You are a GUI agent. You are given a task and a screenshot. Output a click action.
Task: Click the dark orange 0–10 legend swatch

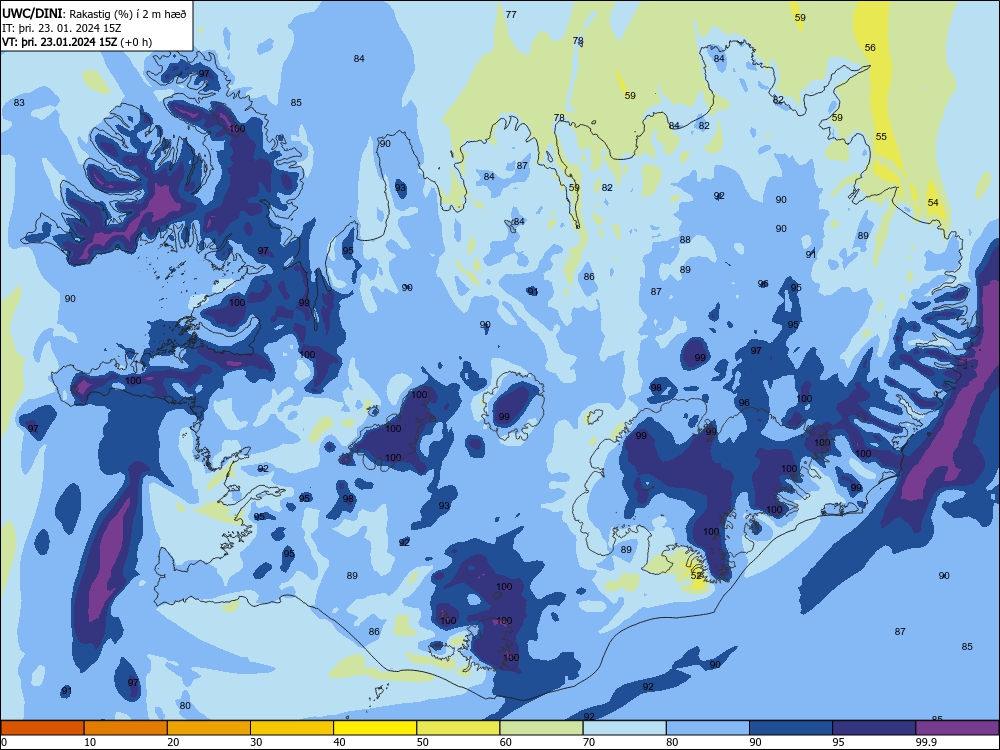[x=42, y=728]
